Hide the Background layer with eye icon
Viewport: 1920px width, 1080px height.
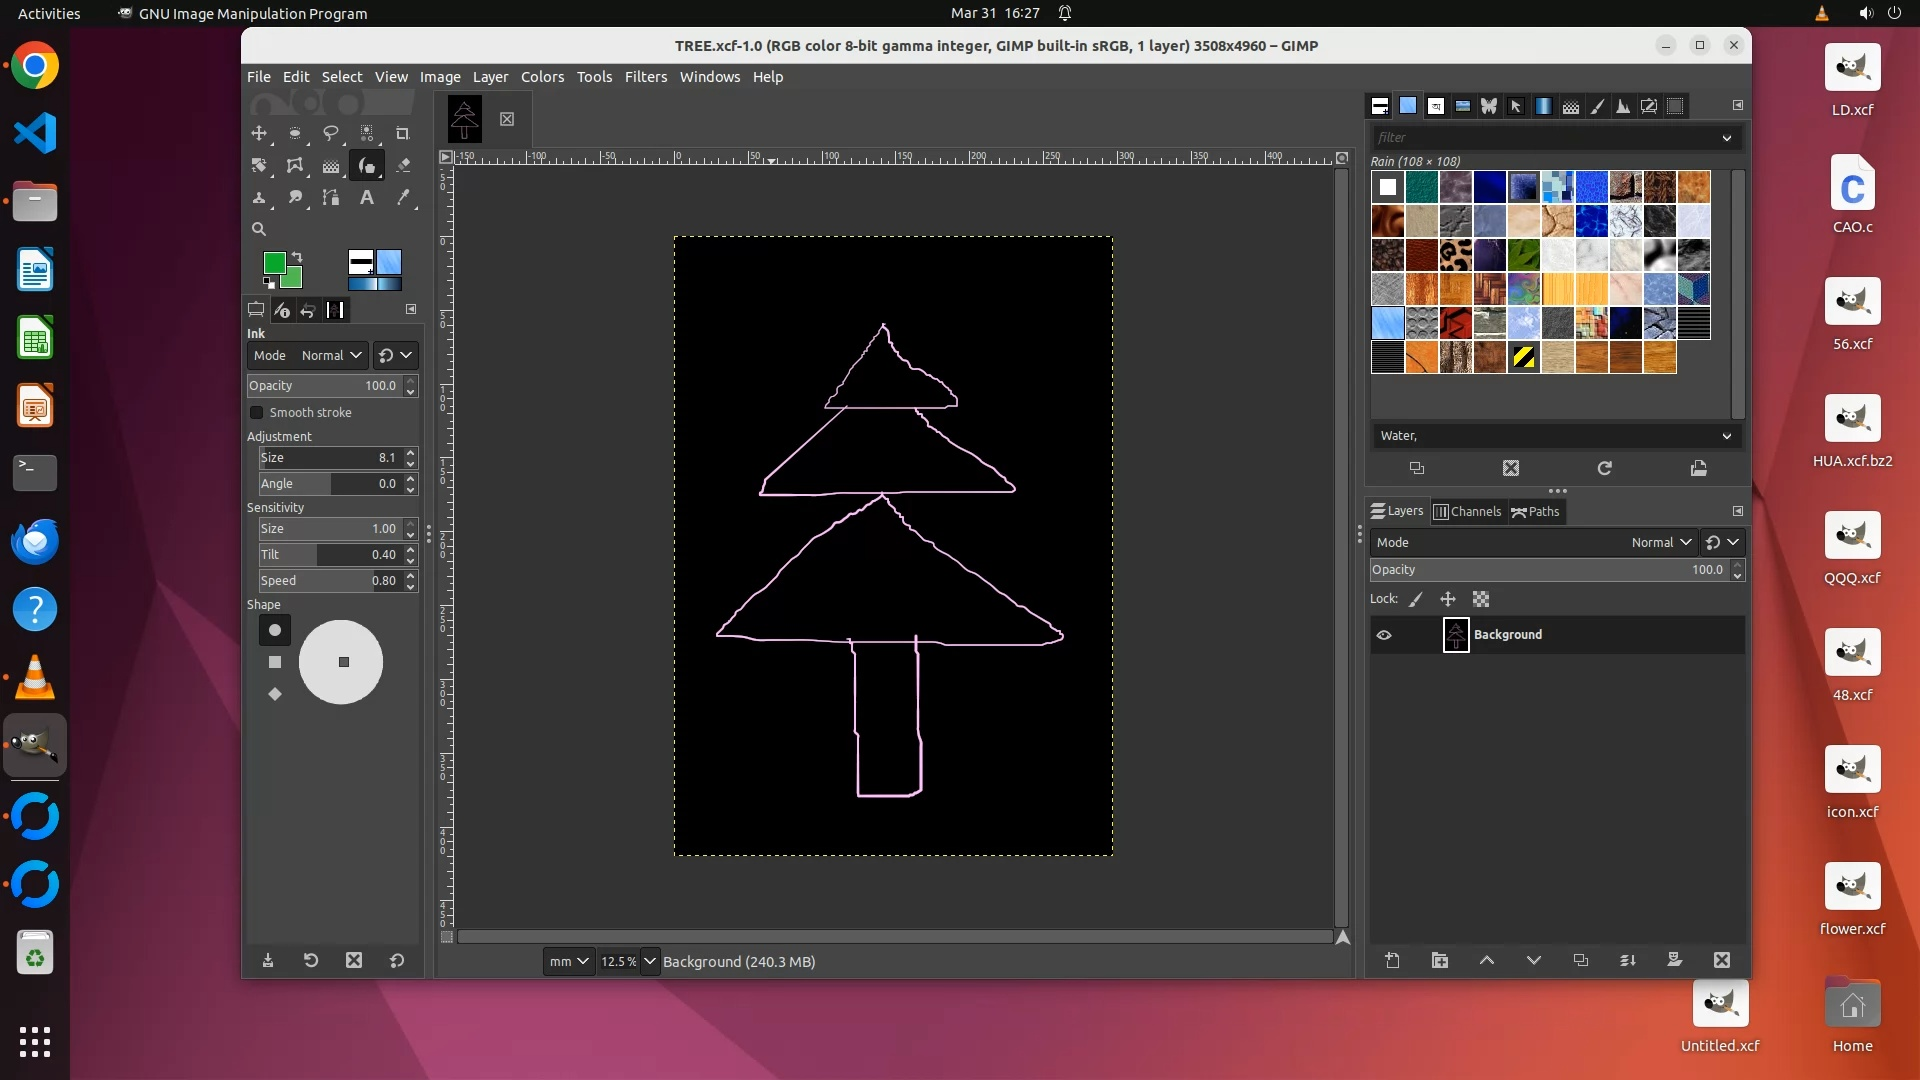[x=1384, y=635]
